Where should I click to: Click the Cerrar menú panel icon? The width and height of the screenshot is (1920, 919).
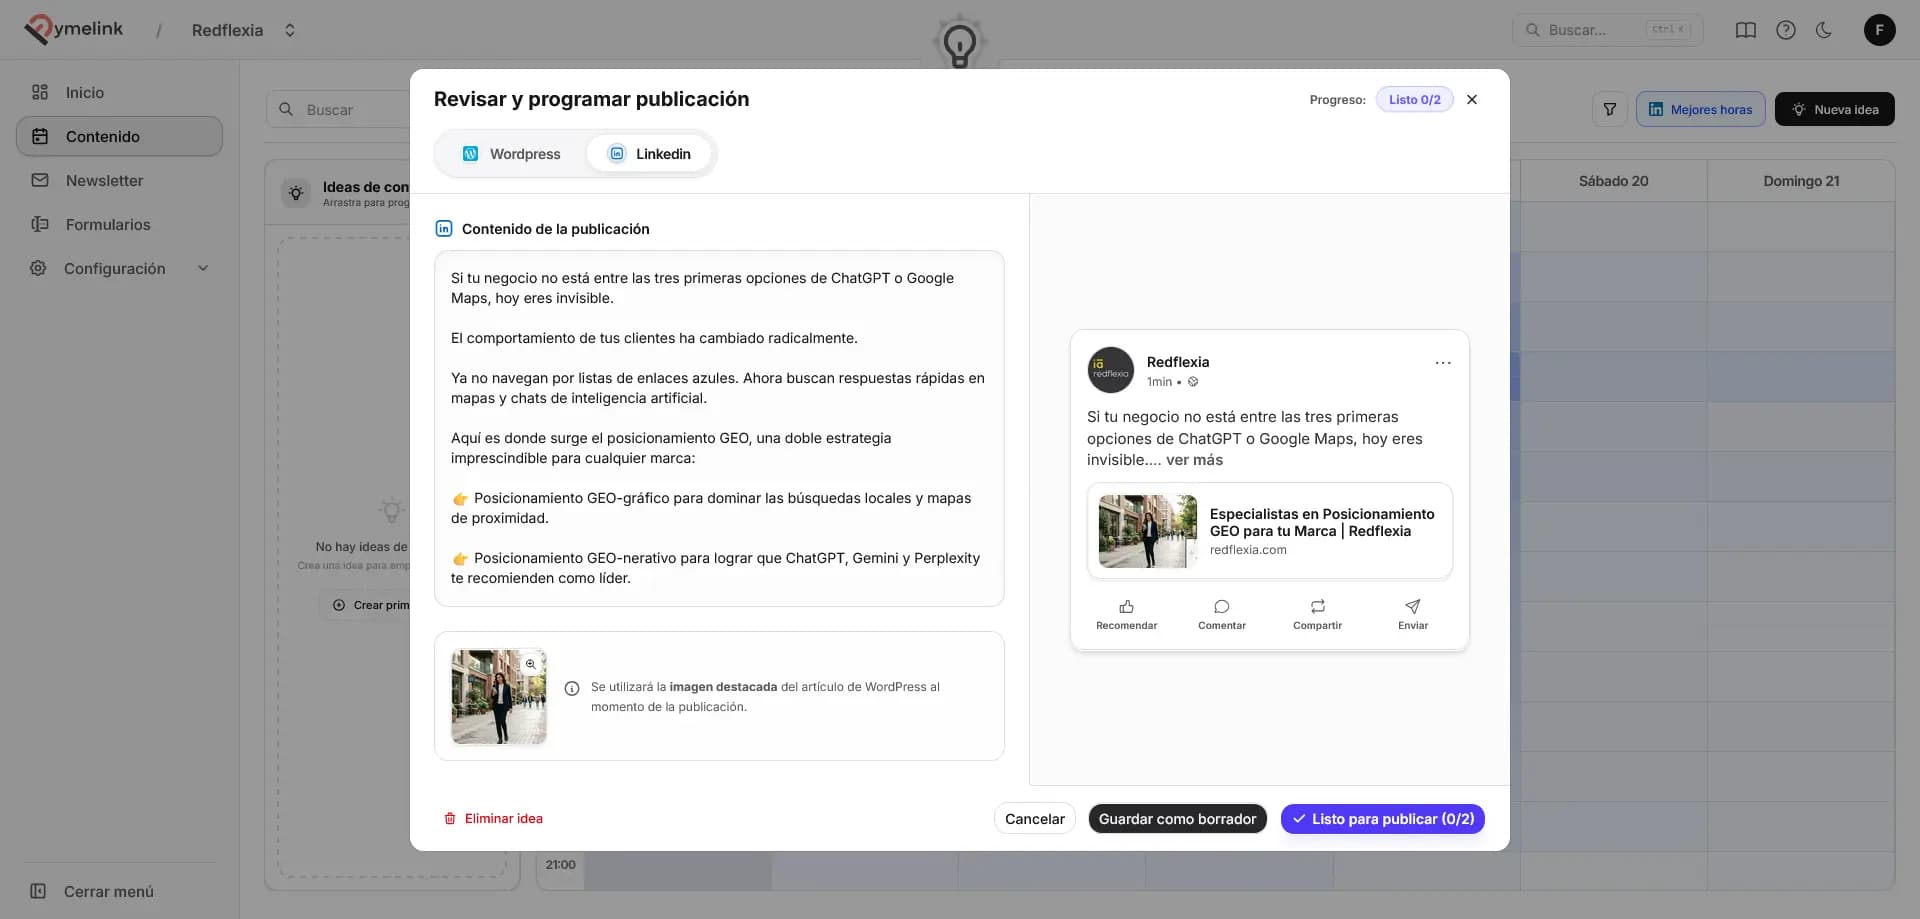[x=38, y=891]
